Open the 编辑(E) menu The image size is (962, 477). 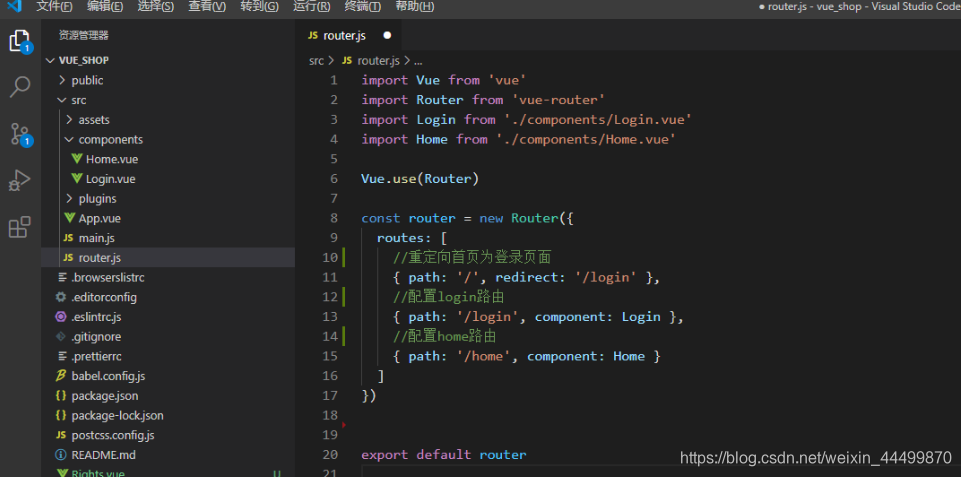tap(104, 7)
